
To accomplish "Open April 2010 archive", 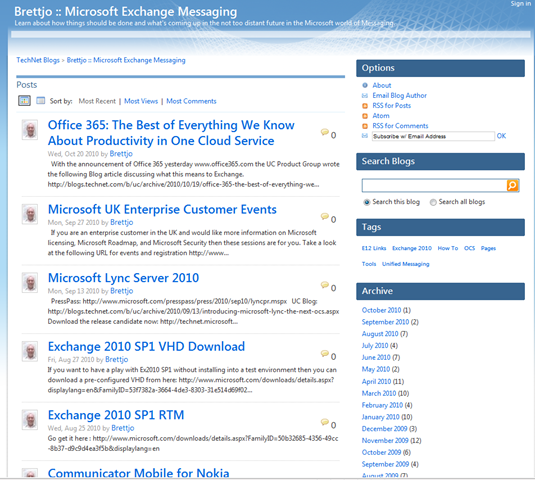I will [376, 381].
